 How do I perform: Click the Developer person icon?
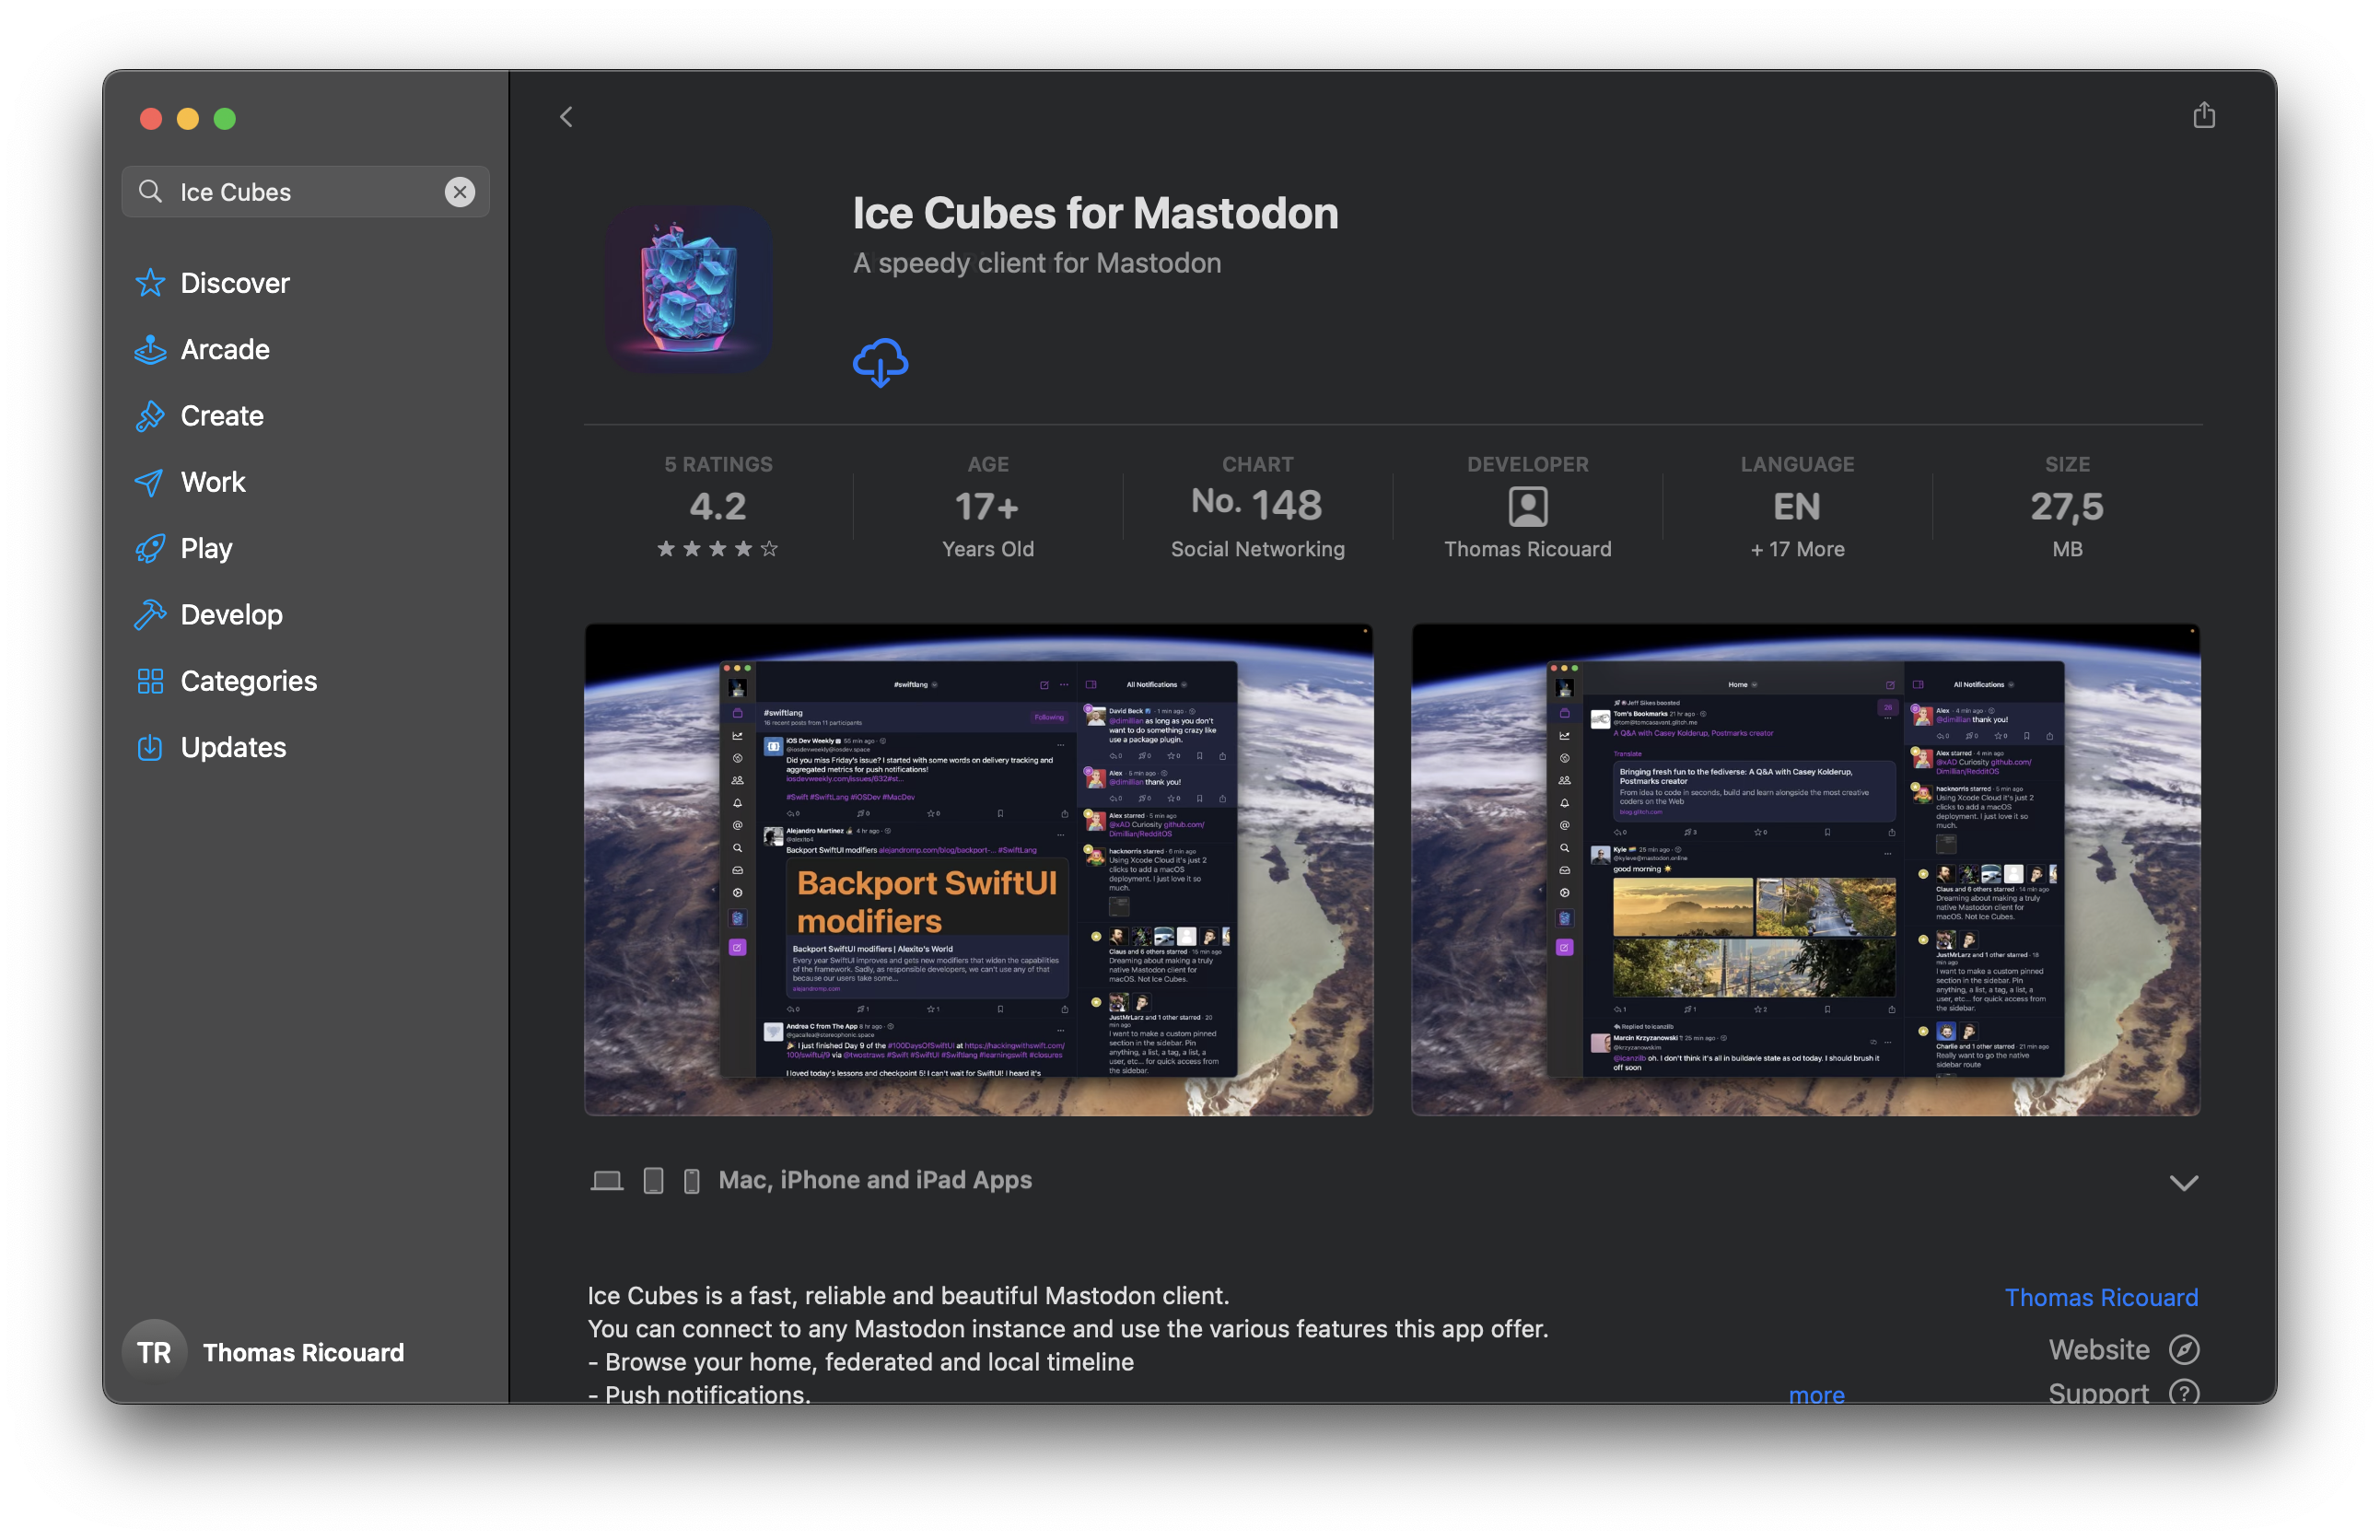tap(1527, 507)
